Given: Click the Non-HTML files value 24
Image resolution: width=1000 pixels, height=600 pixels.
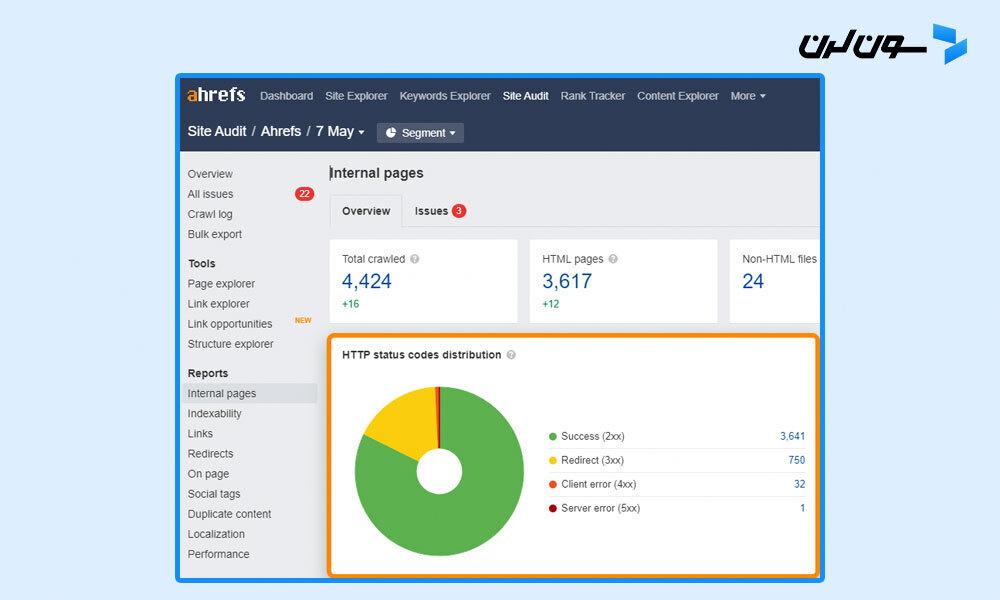Looking at the screenshot, I should pyautogui.click(x=753, y=281).
